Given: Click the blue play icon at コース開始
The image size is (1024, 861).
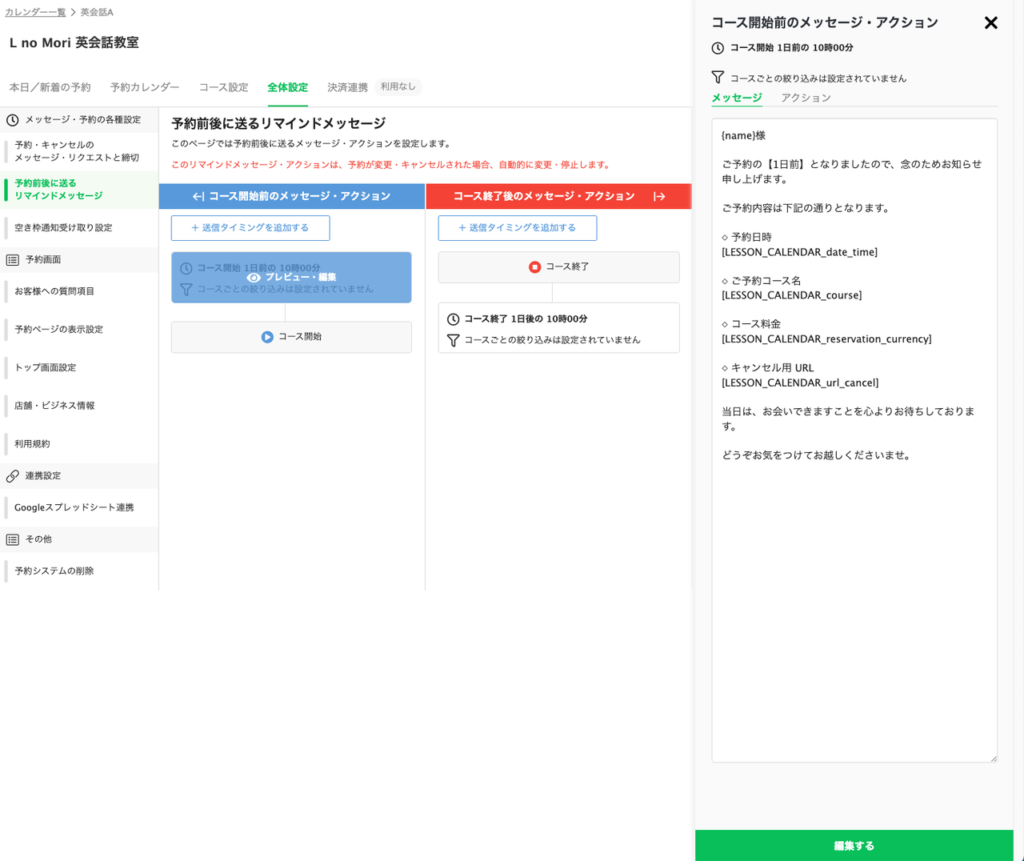Looking at the screenshot, I should coord(267,337).
